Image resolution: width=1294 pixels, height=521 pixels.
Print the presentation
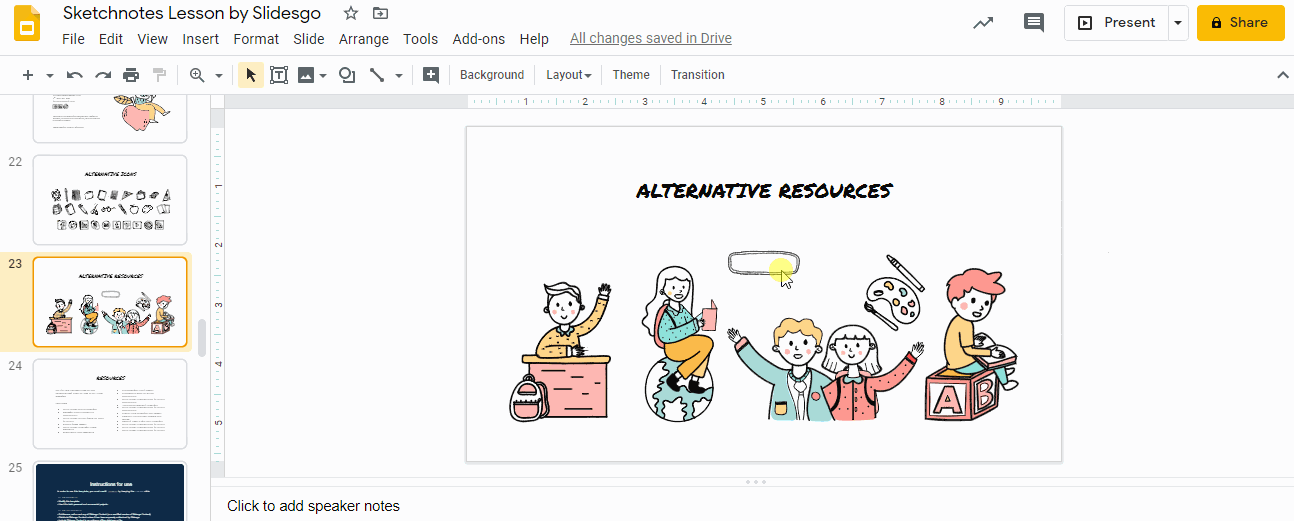pyautogui.click(x=131, y=75)
